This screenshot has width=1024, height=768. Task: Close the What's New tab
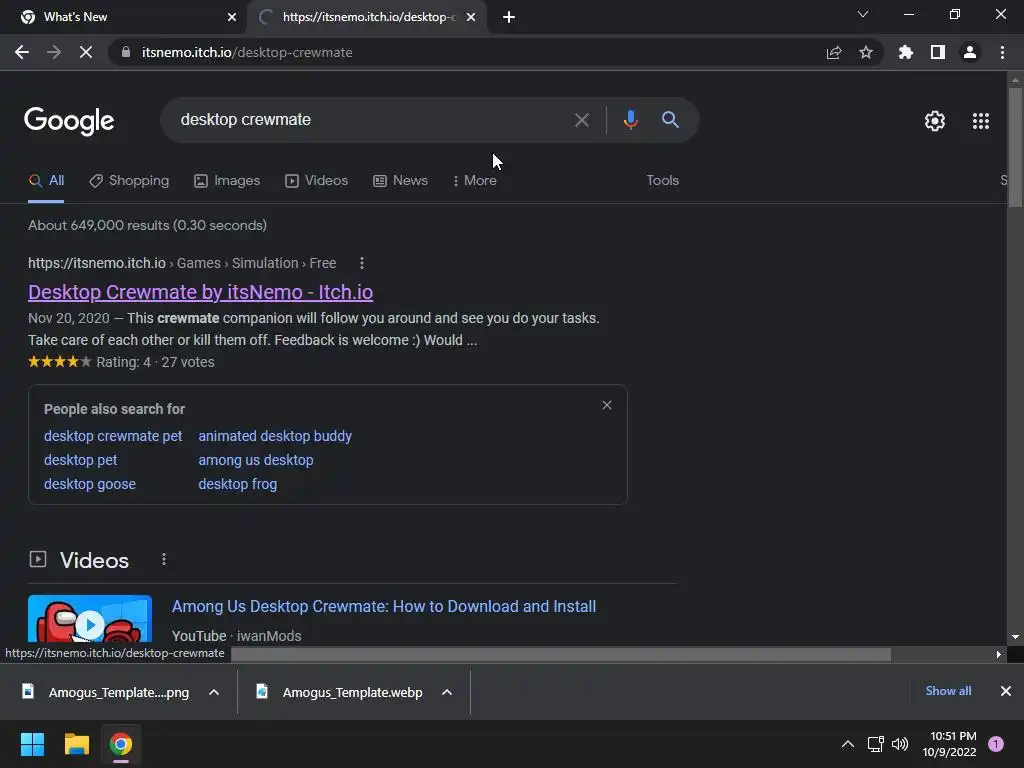click(232, 17)
